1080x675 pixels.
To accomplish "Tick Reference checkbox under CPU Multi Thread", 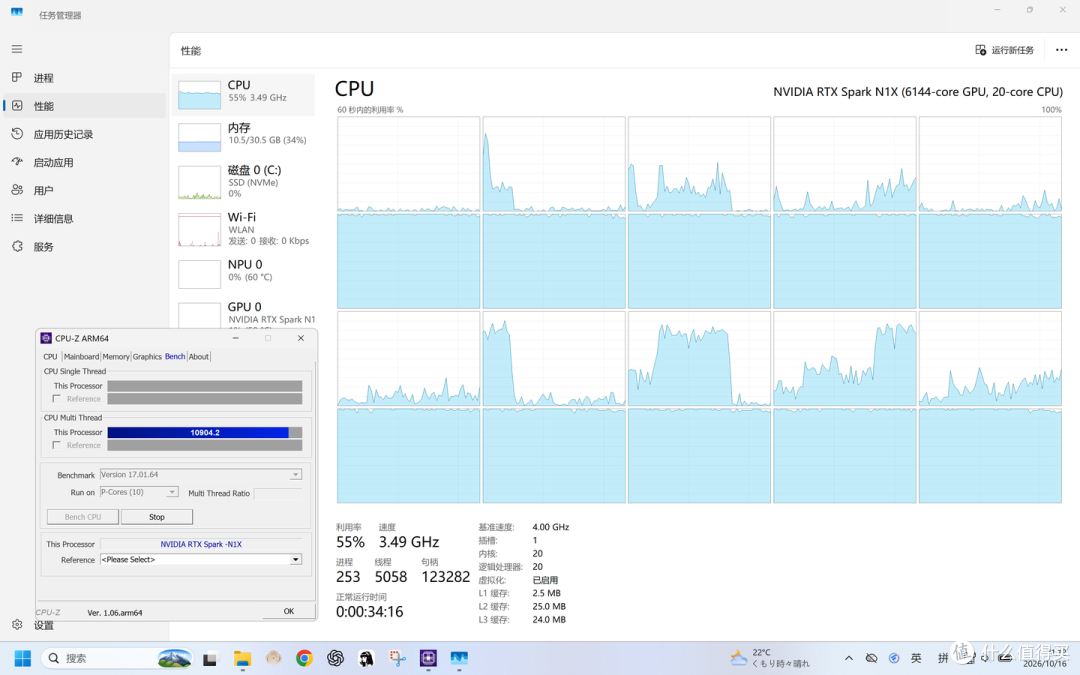I will click(x=56, y=445).
